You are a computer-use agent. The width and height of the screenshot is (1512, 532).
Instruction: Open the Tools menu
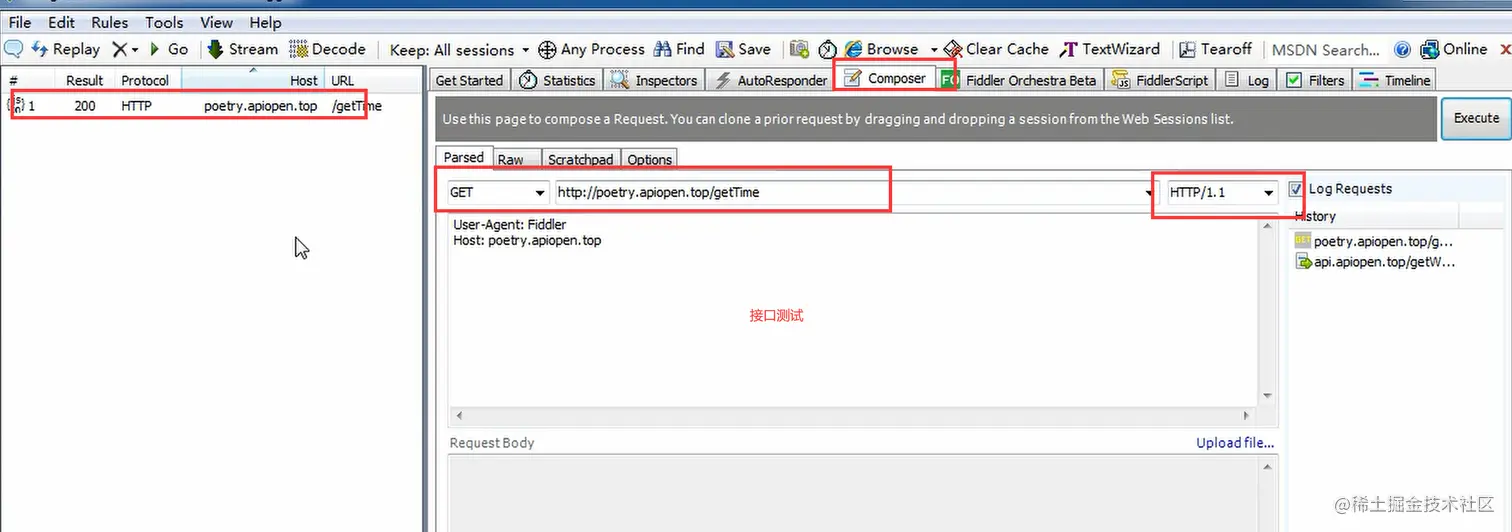point(164,22)
